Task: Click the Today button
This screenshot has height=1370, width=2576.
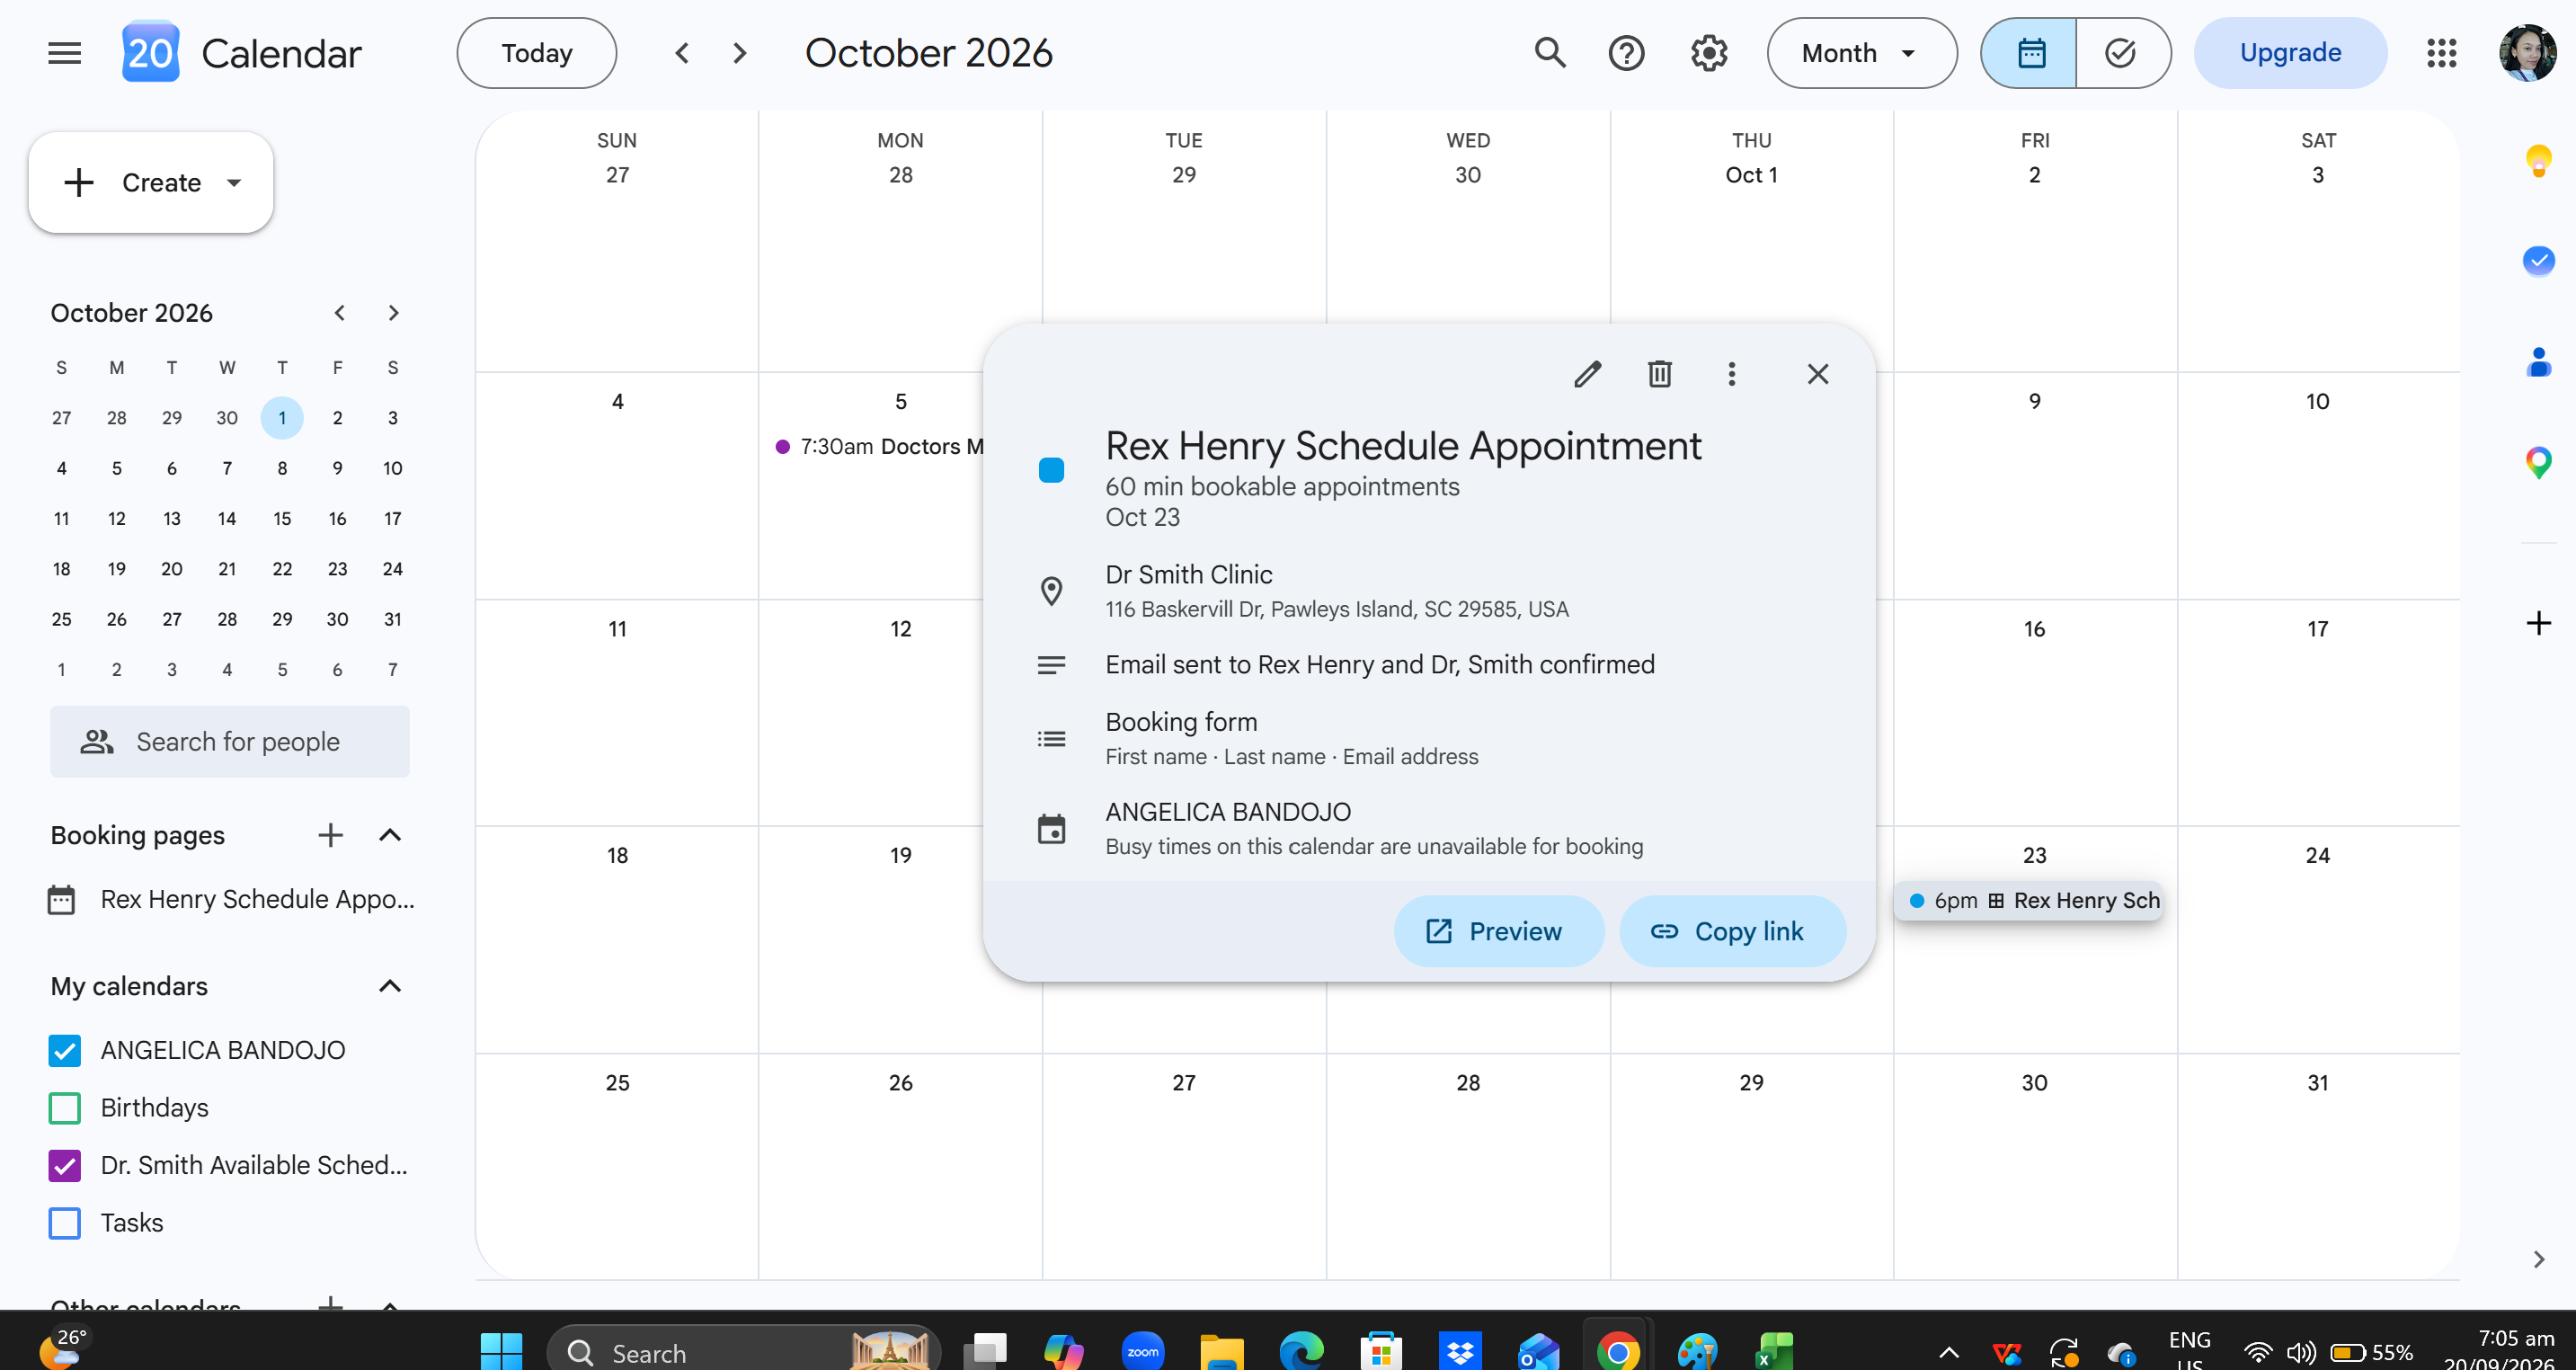Action: (537, 53)
